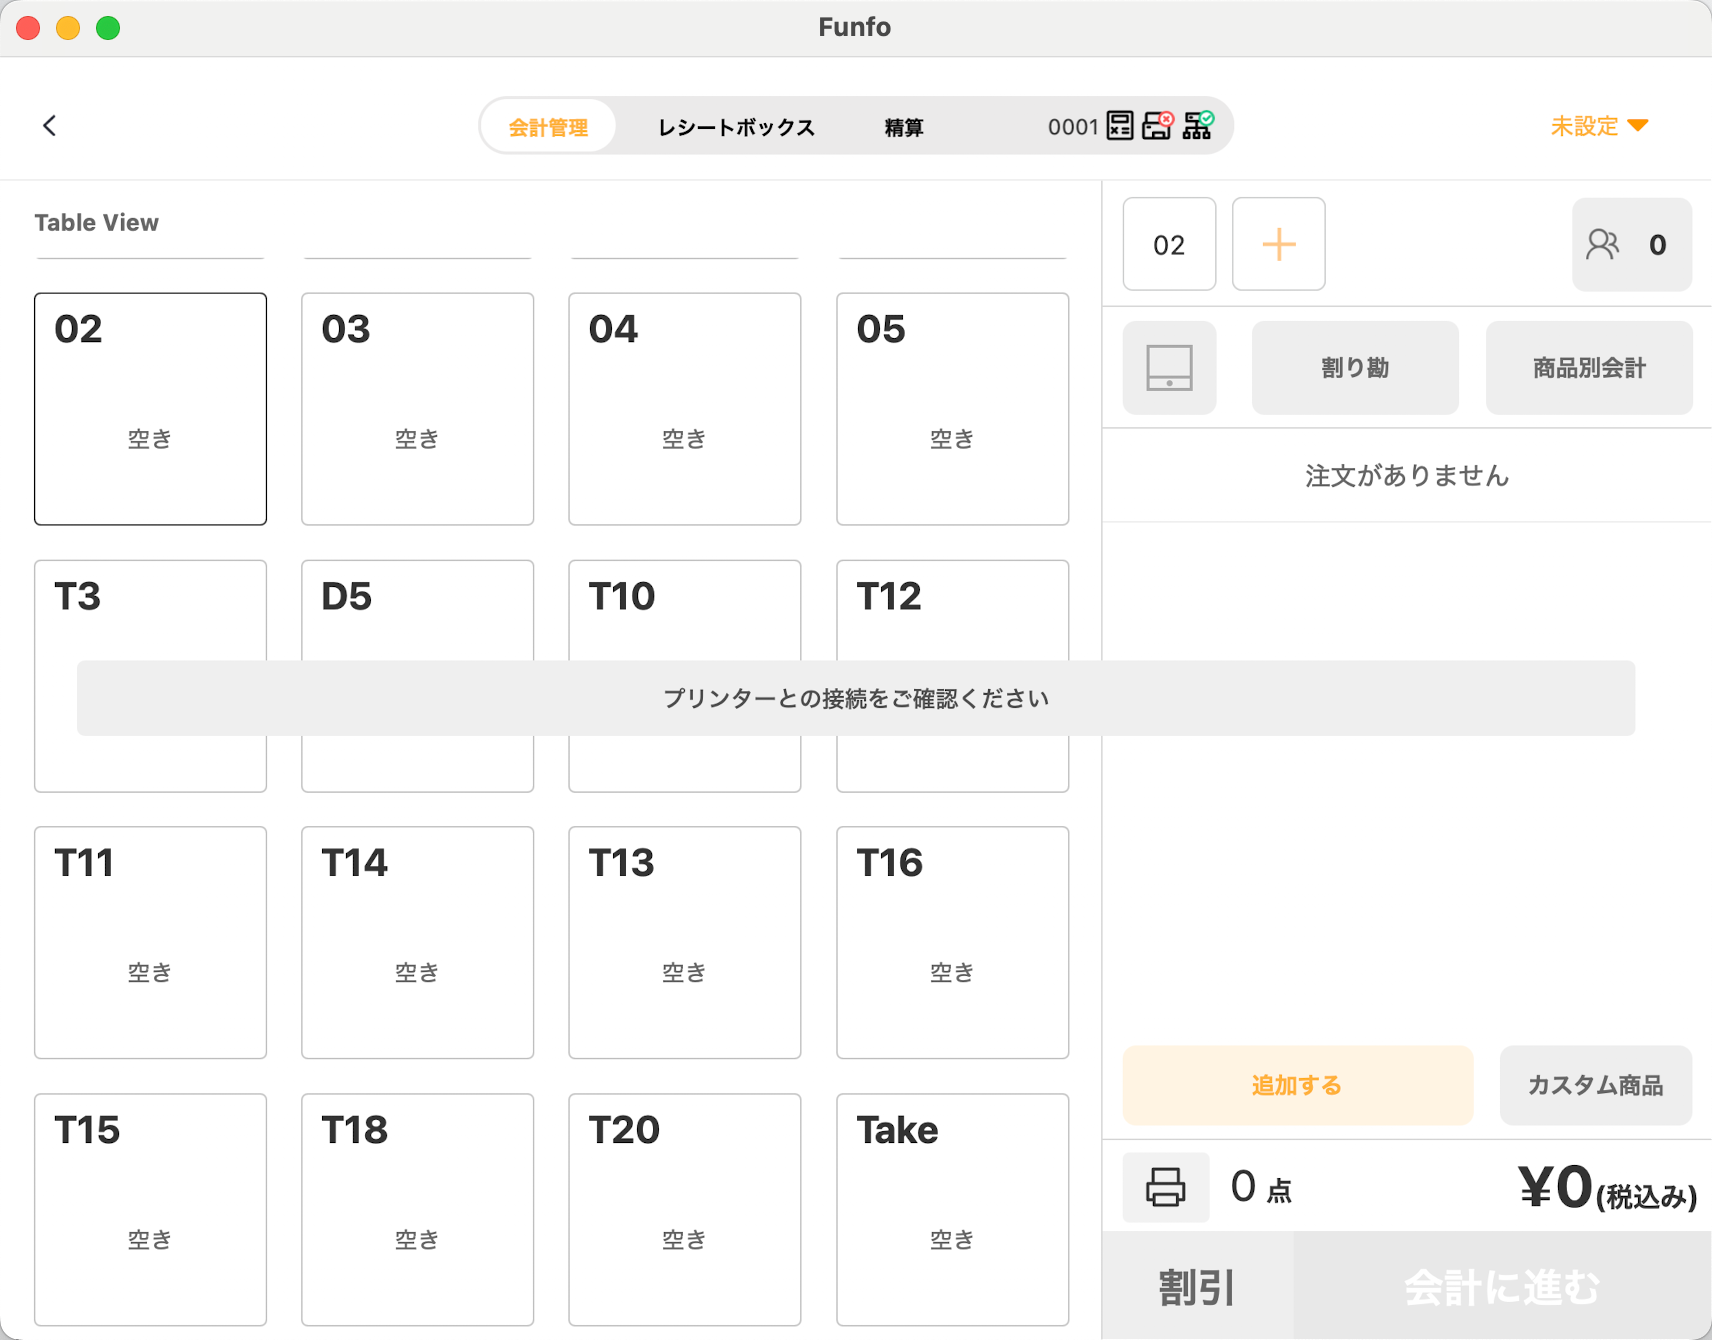Go back using the left chevron arrow
1712x1340 pixels.
[x=49, y=125]
